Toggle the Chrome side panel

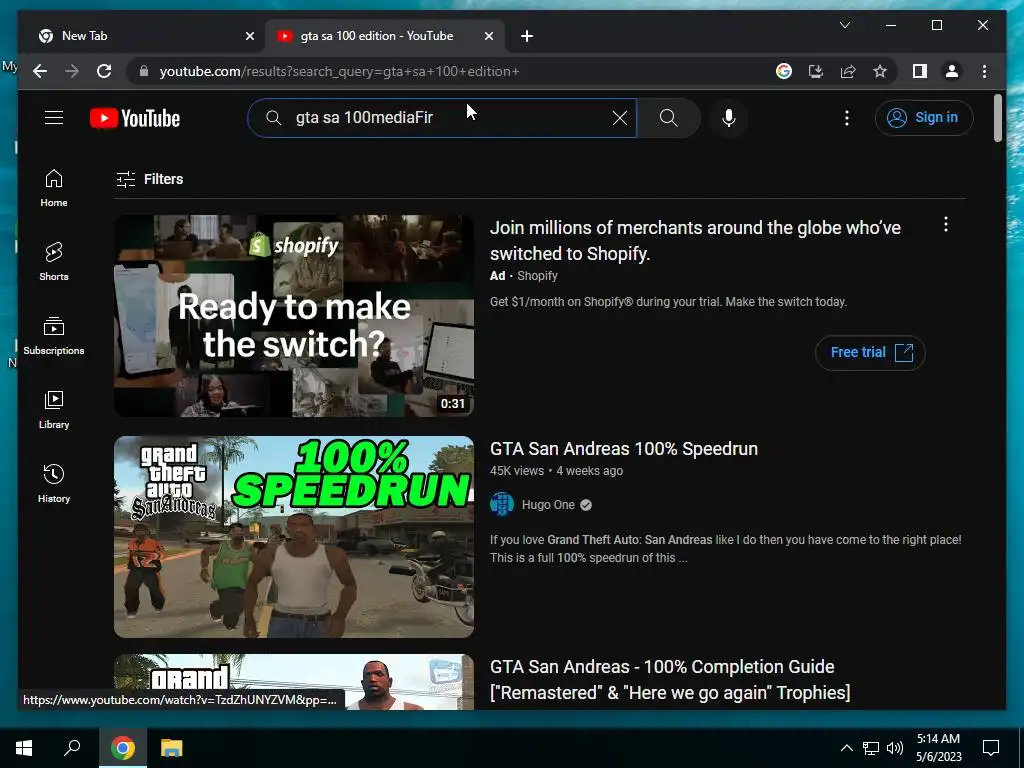point(920,71)
